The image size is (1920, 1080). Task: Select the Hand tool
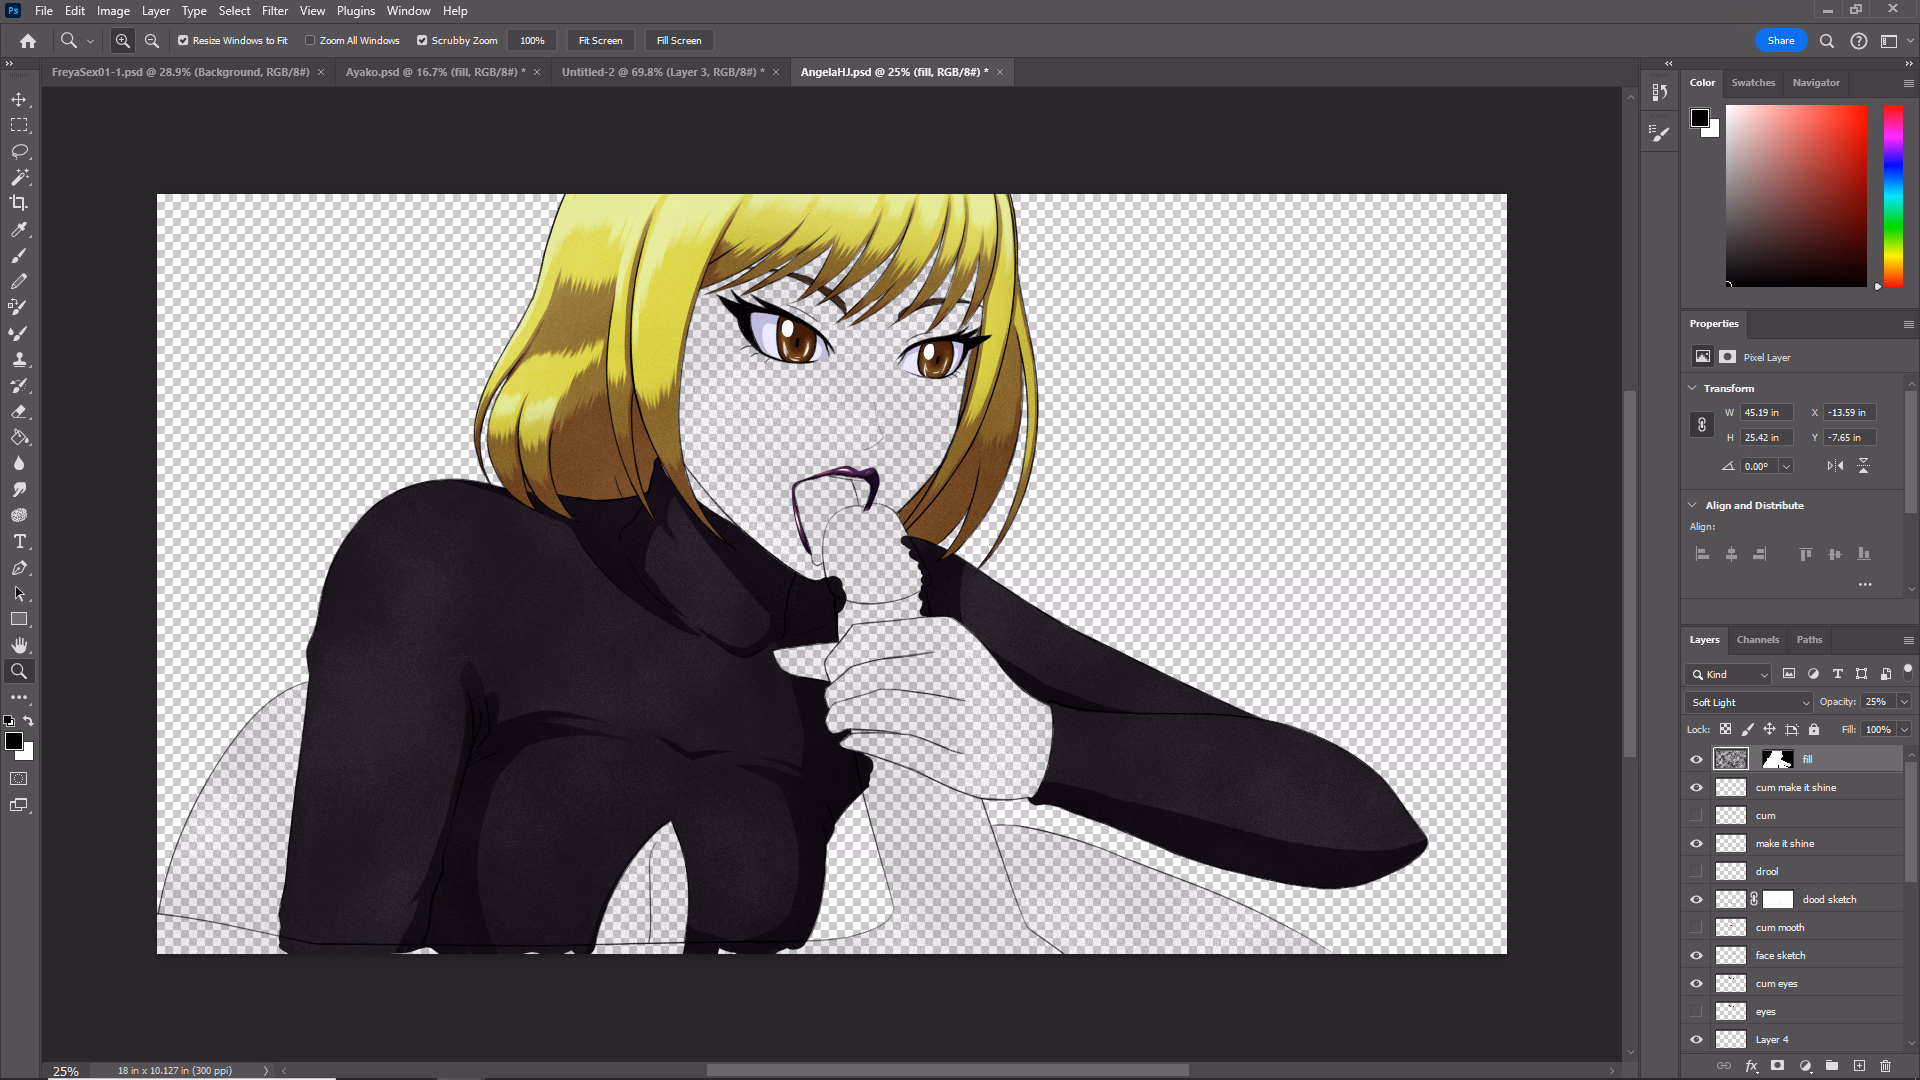point(19,645)
